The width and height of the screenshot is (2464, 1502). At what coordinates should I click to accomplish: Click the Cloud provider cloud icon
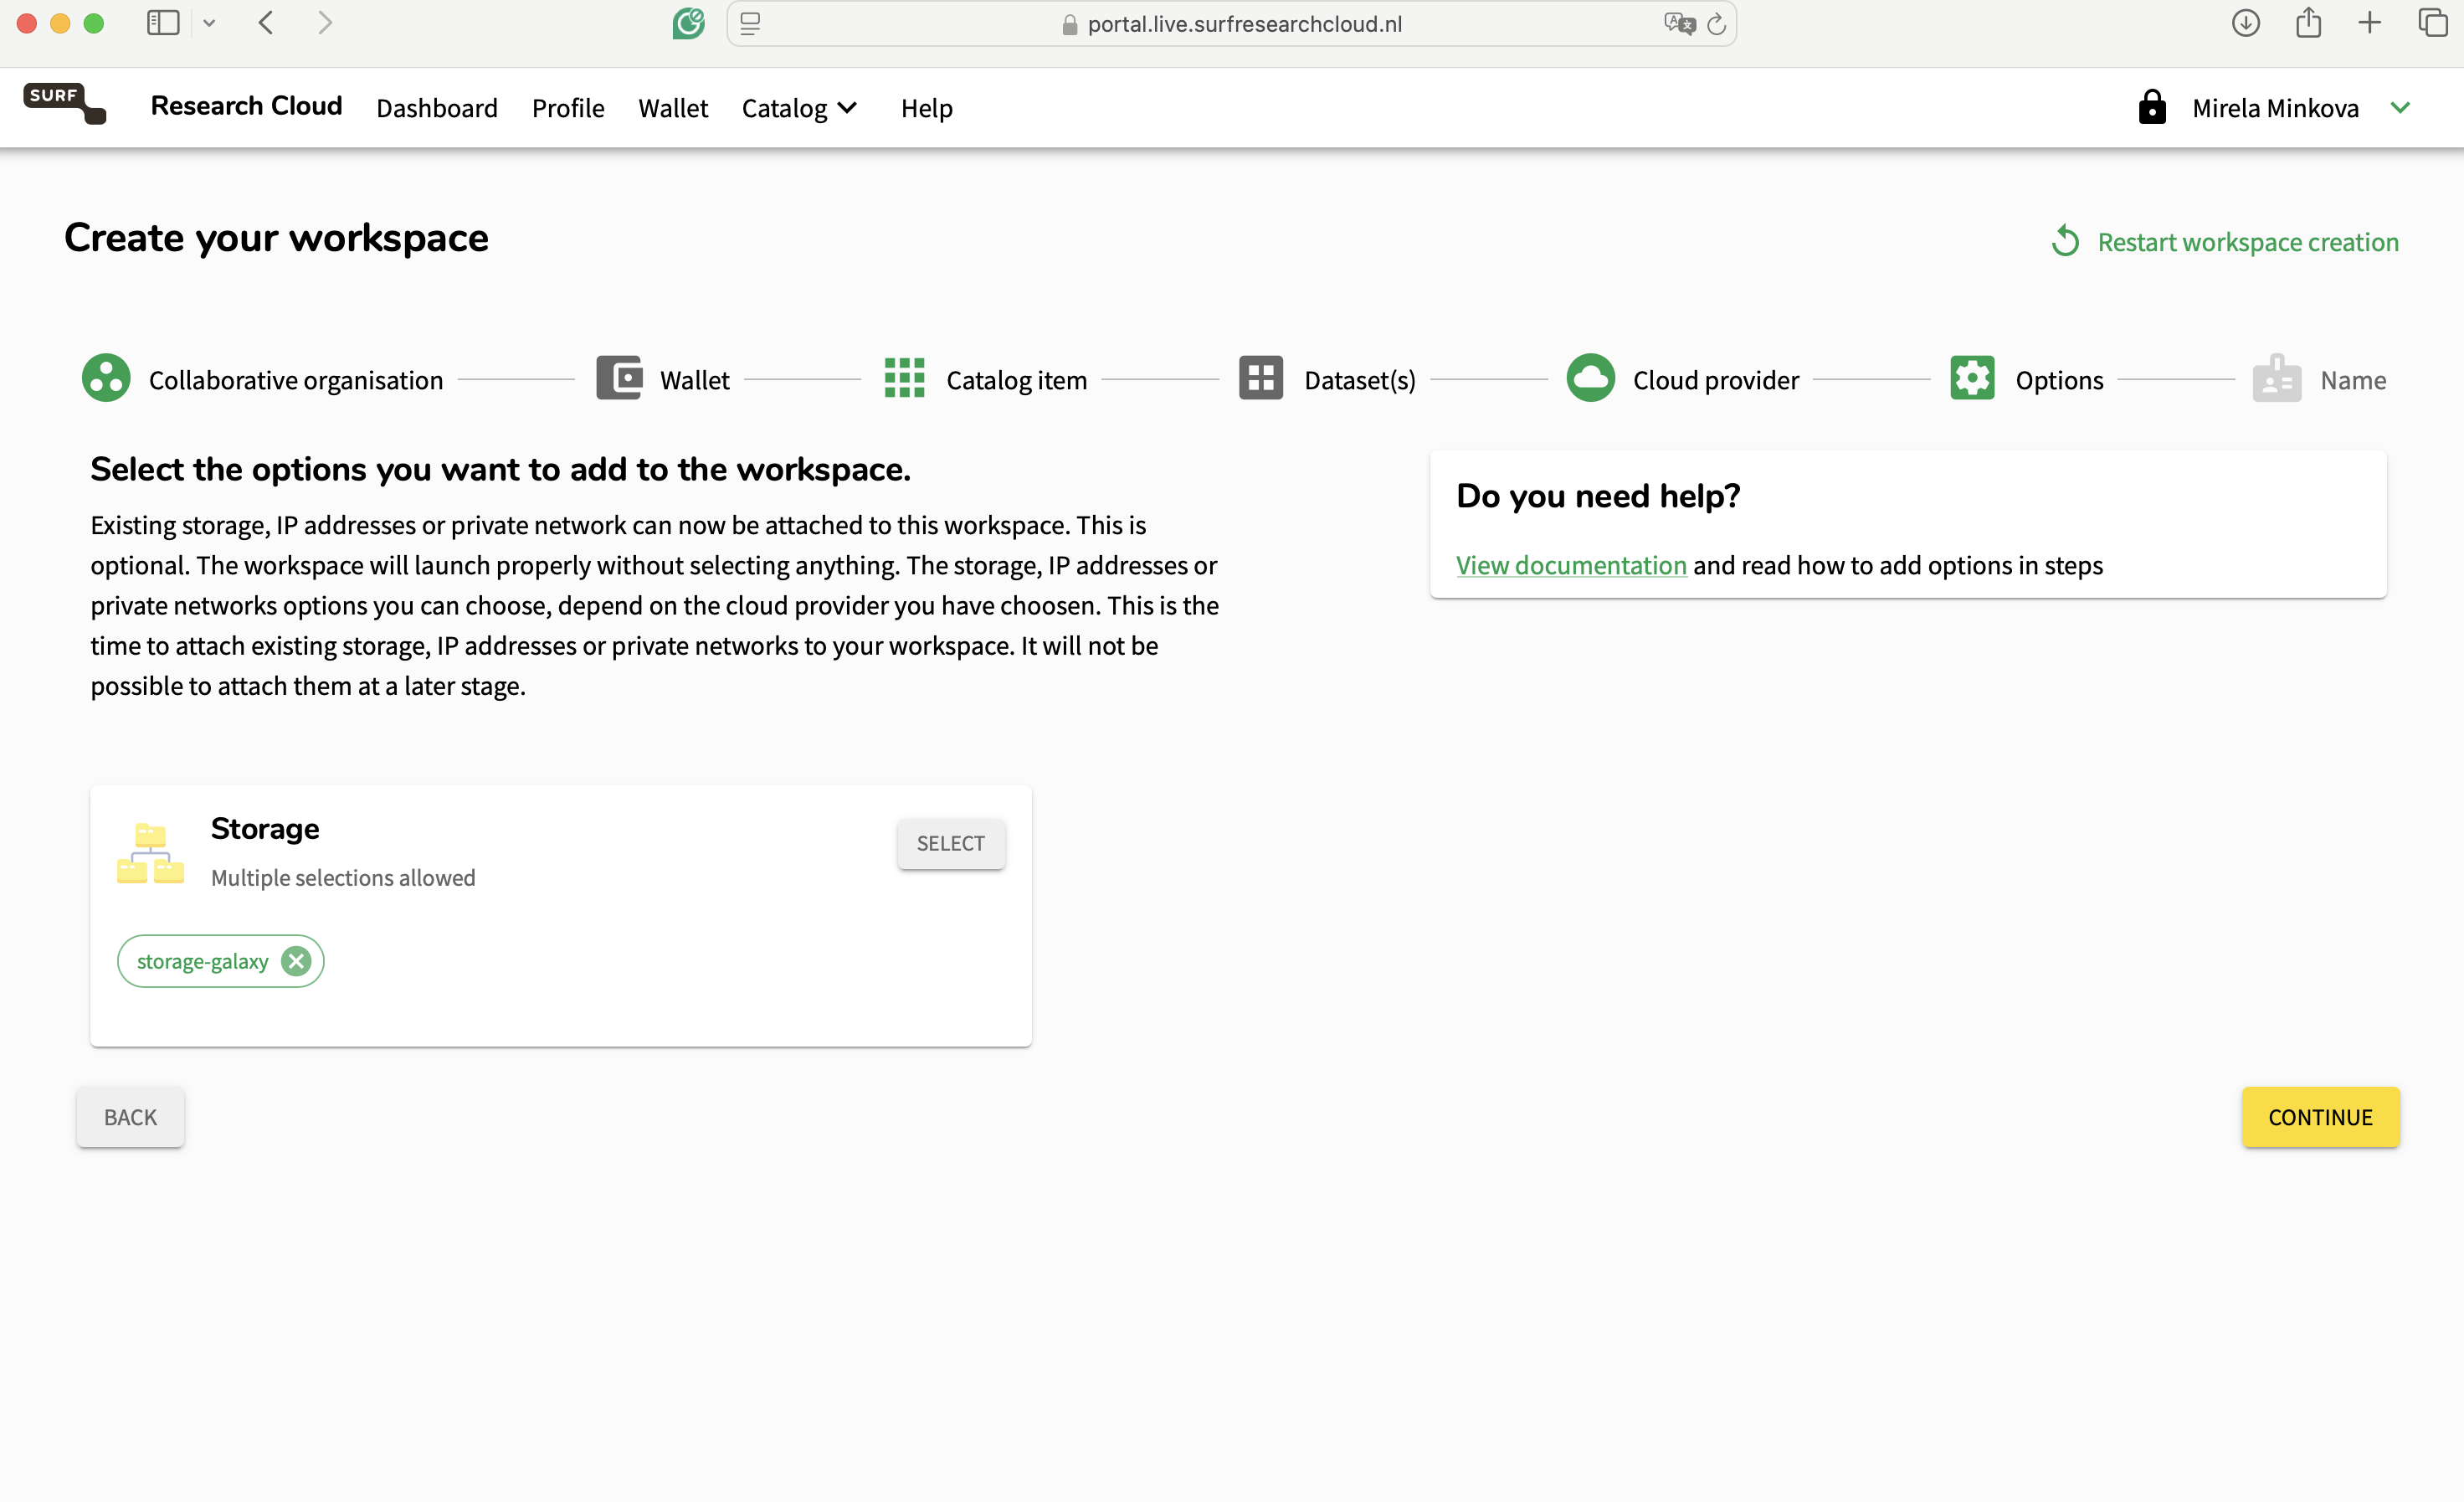click(x=1590, y=379)
